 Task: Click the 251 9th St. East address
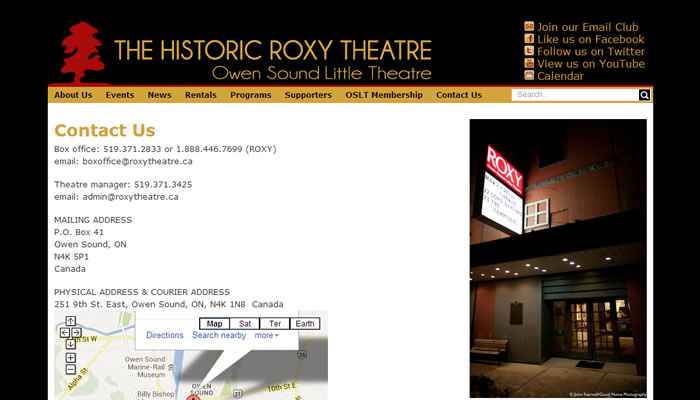click(x=169, y=304)
